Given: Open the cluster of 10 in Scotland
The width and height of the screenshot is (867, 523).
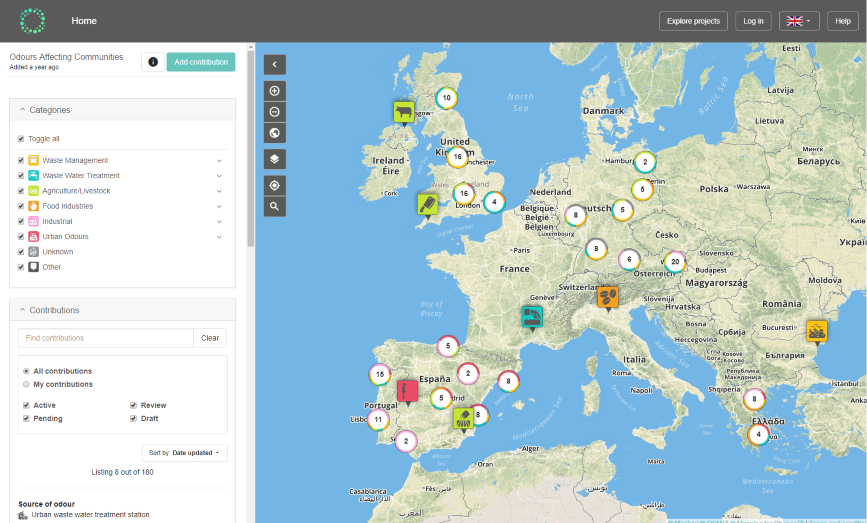Looking at the screenshot, I should coord(446,98).
